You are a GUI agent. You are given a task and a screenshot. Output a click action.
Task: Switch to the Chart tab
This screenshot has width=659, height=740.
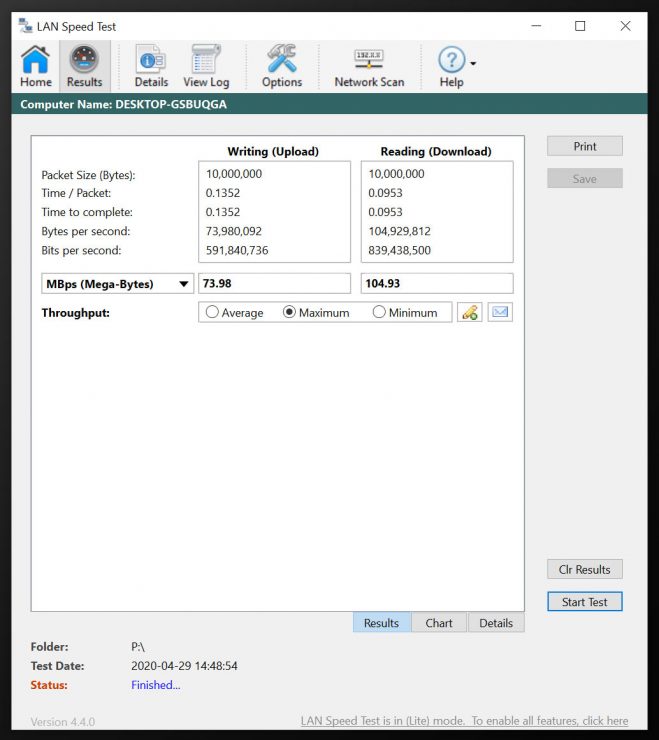[x=439, y=623]
